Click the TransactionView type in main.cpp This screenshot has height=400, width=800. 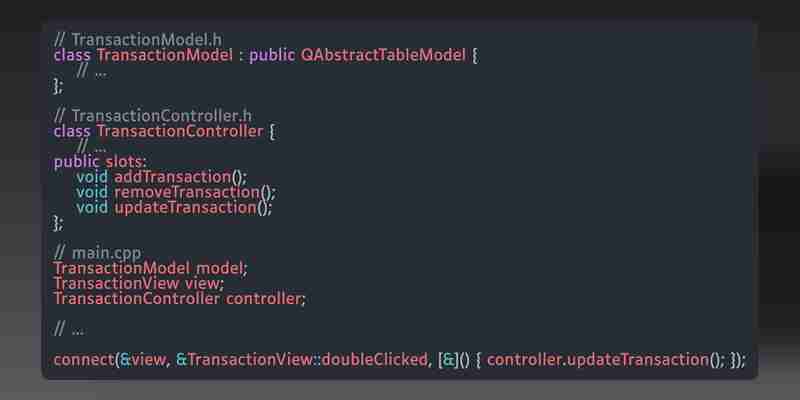116,283
